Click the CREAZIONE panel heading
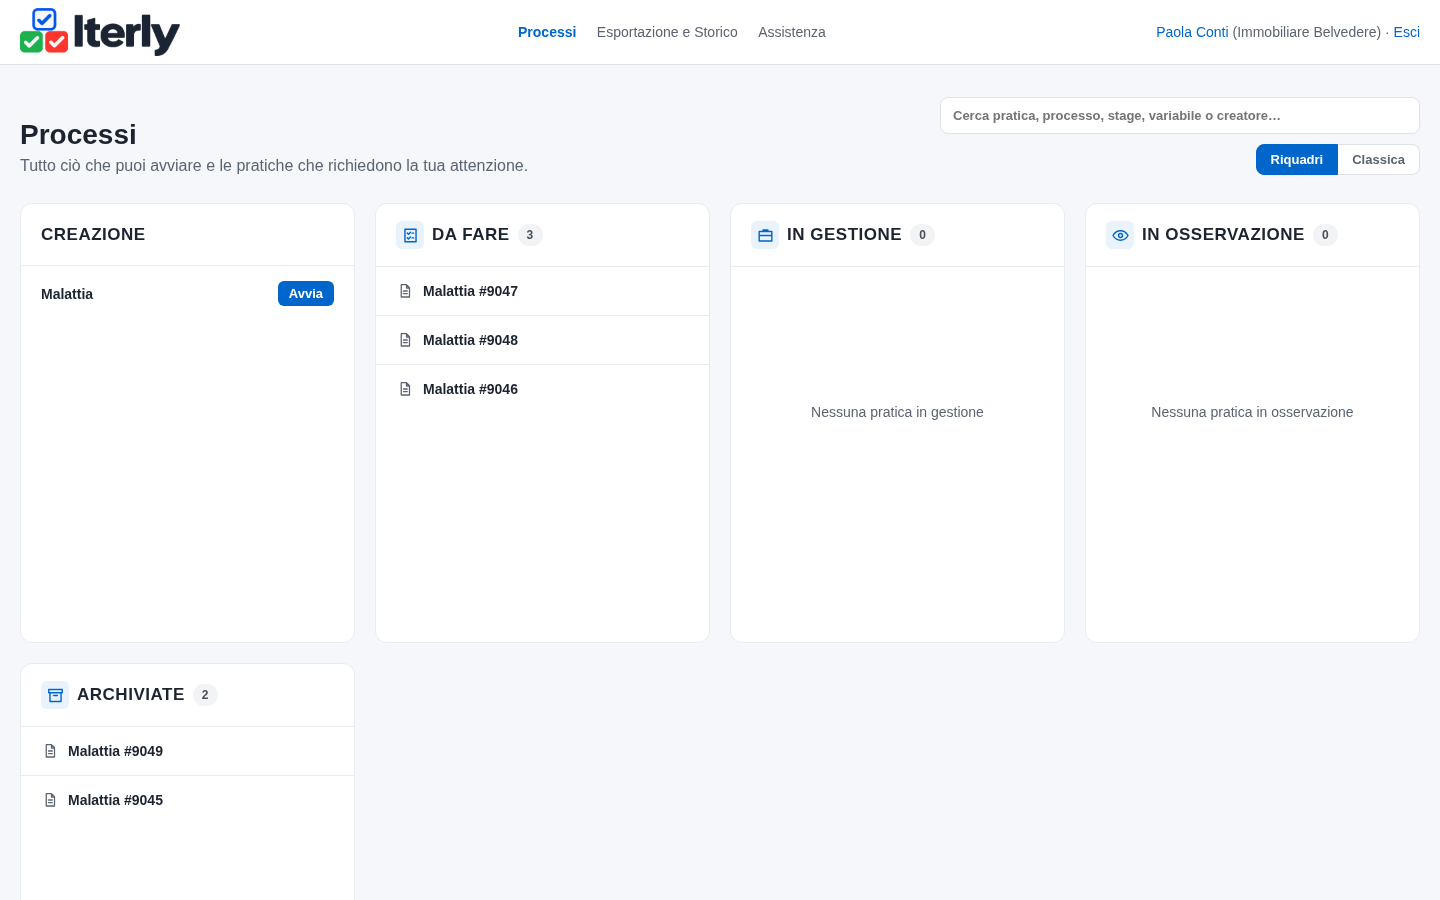1440x900 pixels. coord(93,234)
